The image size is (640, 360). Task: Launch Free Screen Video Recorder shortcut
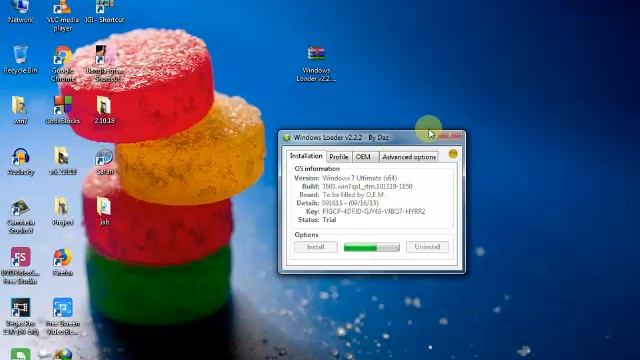coord(62,316)
